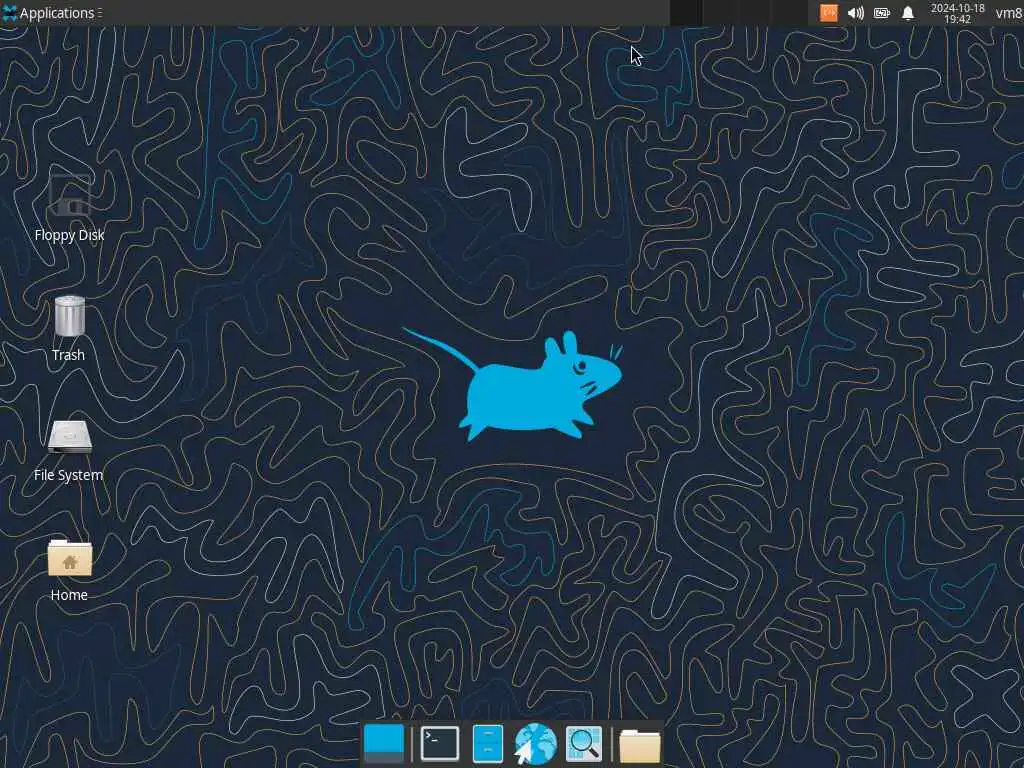Click the clock showing 2024-10-18 19:42

pyautogui.click(x=957, y=13)
